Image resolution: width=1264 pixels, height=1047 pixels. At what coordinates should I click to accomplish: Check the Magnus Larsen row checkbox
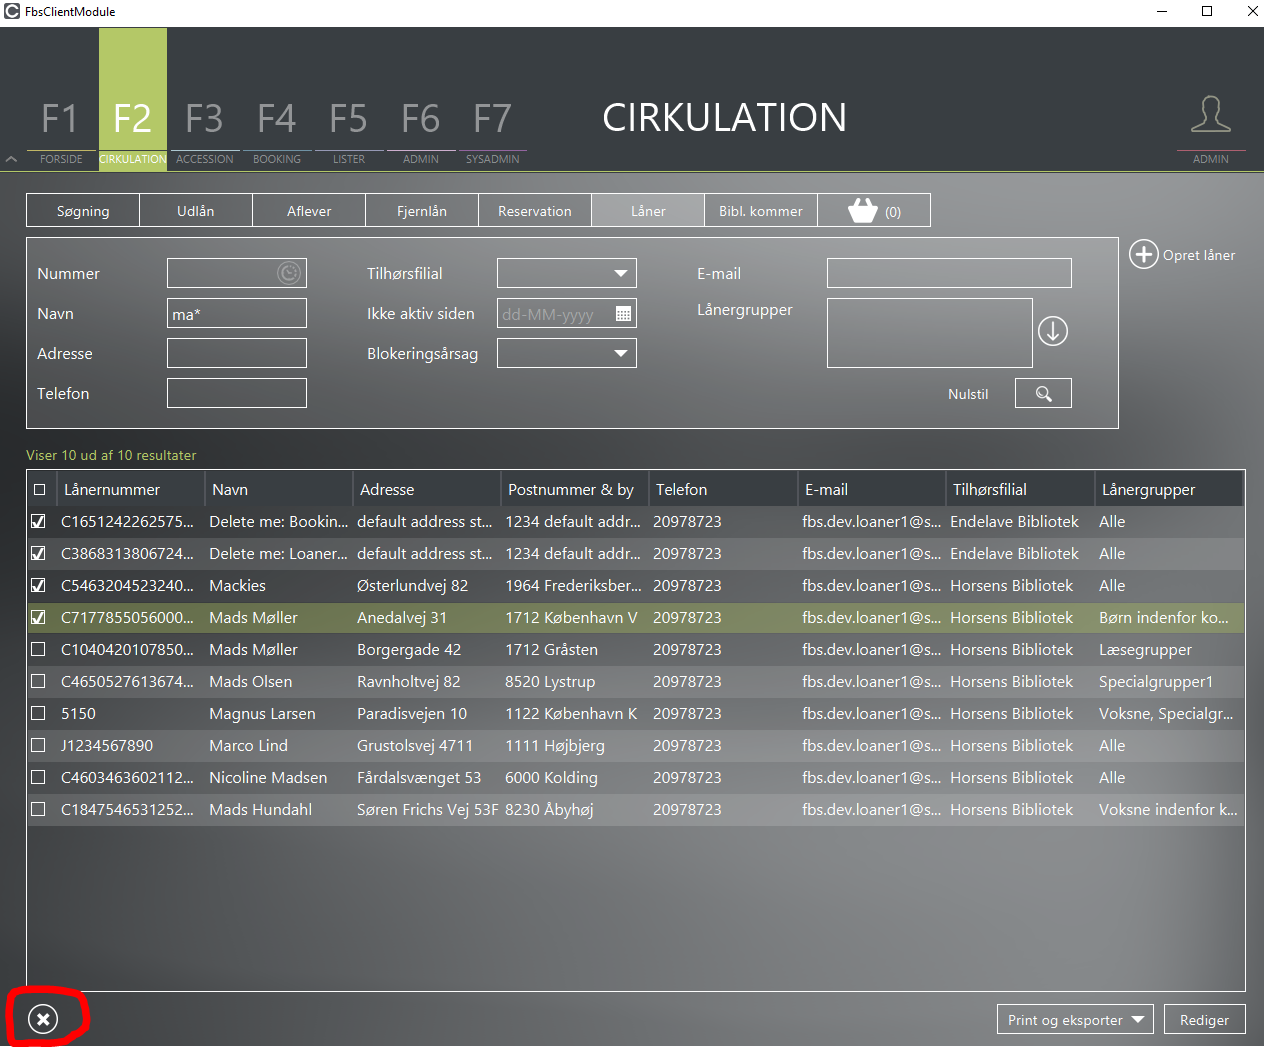point(38,713)
